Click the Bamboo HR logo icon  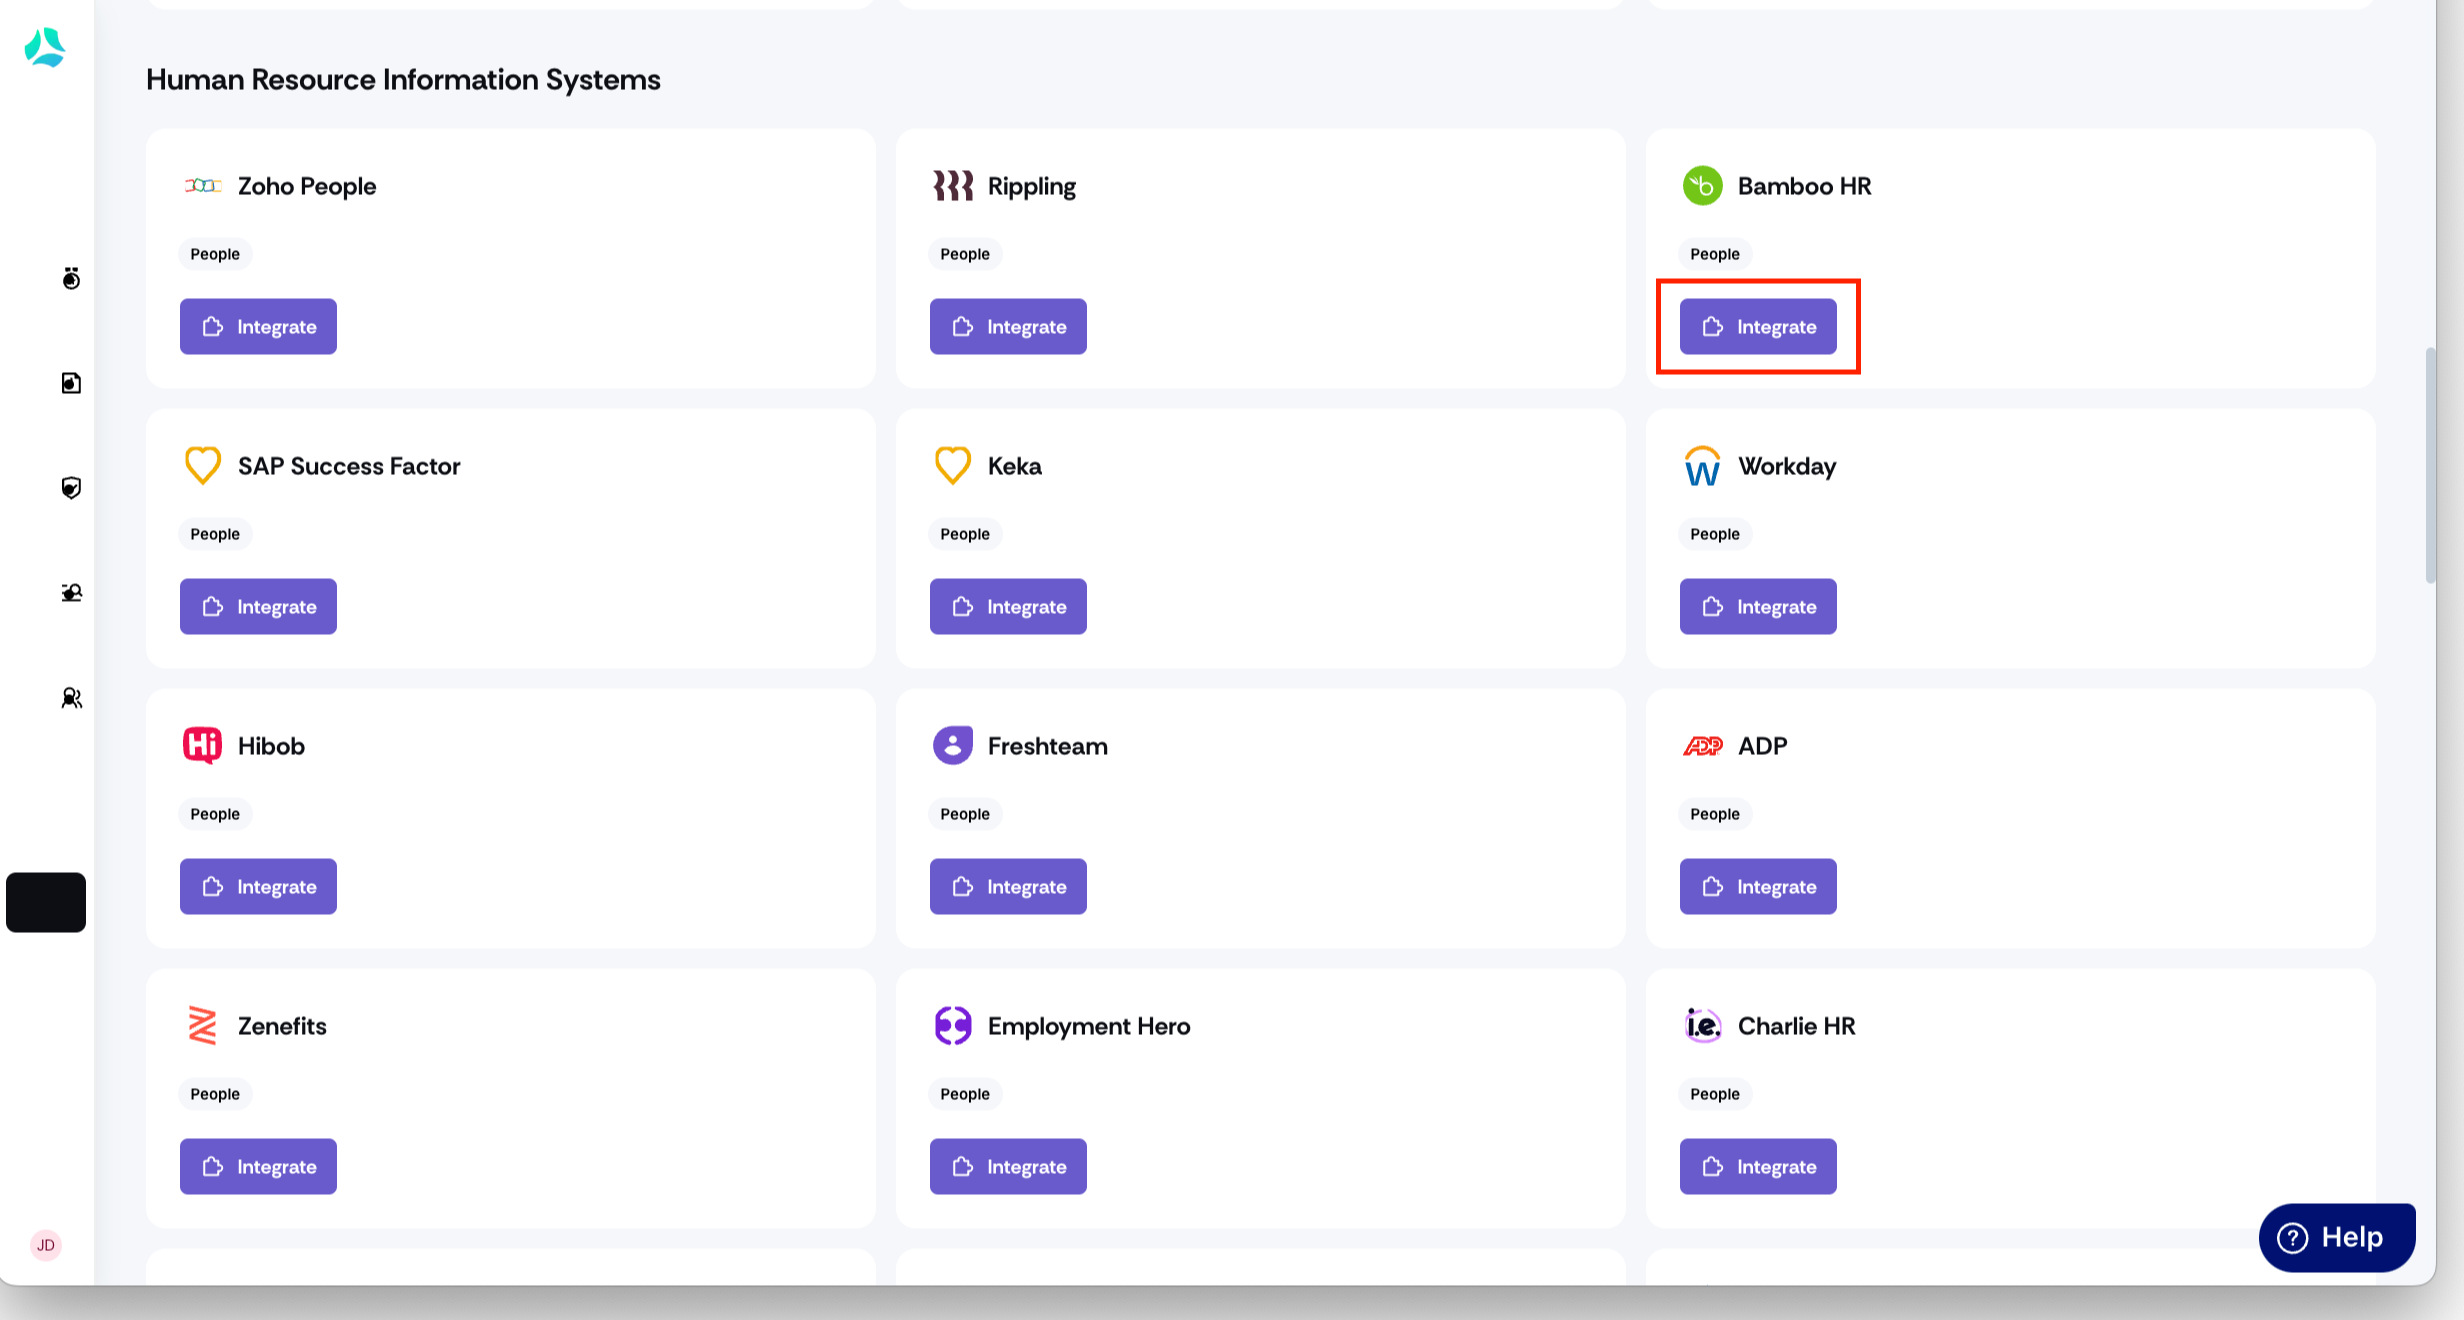click(1702, 186)
